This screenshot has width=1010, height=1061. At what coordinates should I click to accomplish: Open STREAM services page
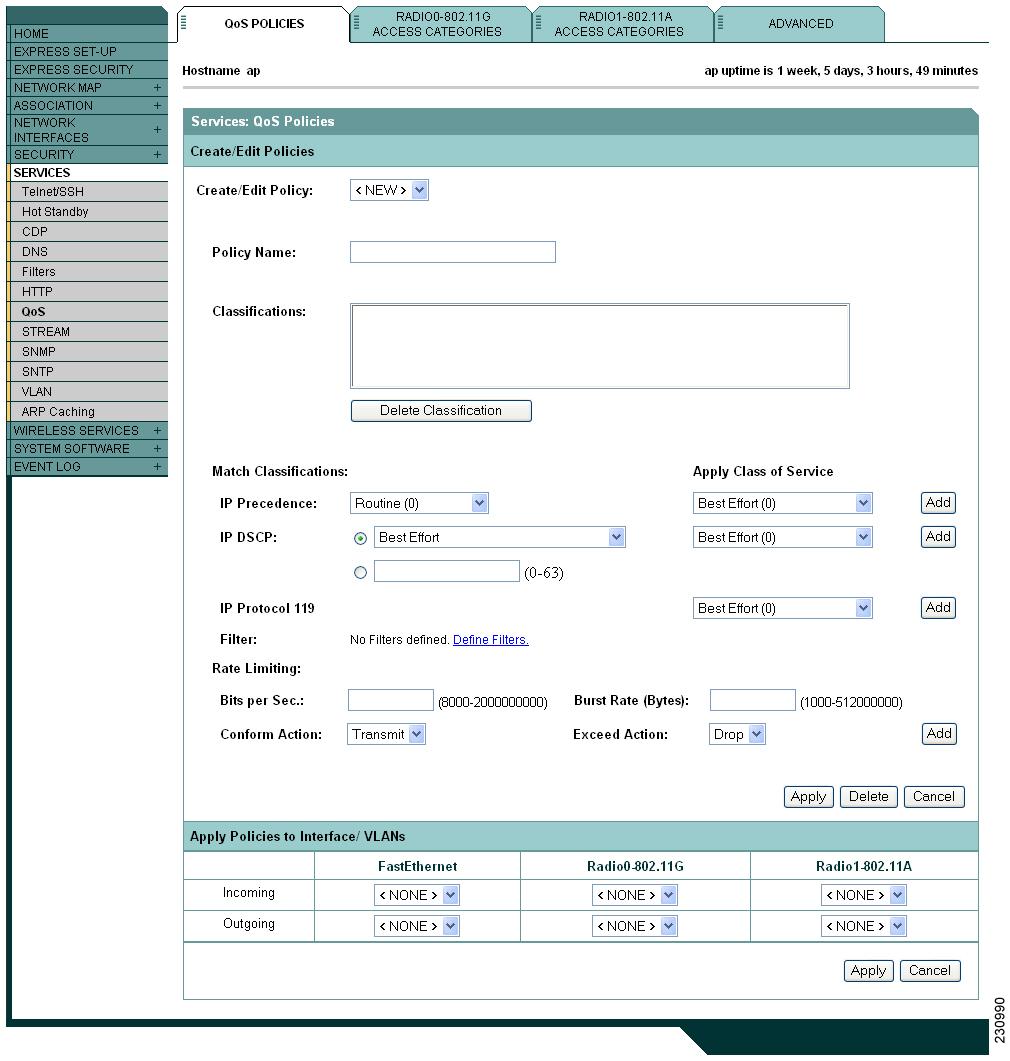tap(87, 332)
